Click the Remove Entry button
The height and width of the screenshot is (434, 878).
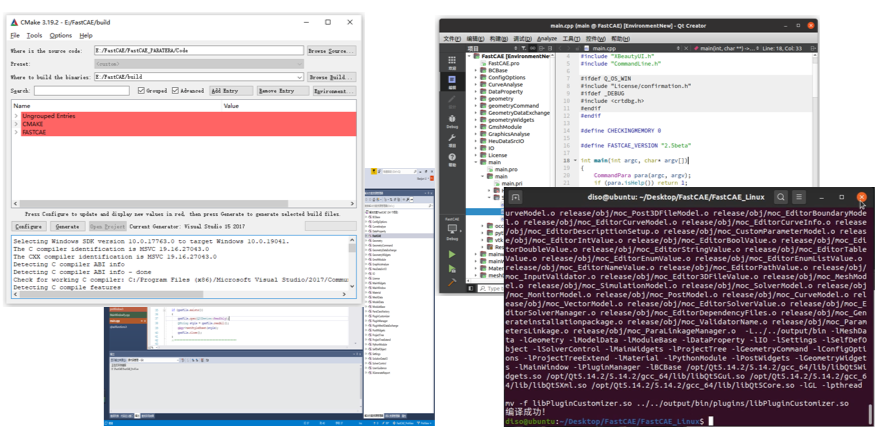[x=283, y=91]
